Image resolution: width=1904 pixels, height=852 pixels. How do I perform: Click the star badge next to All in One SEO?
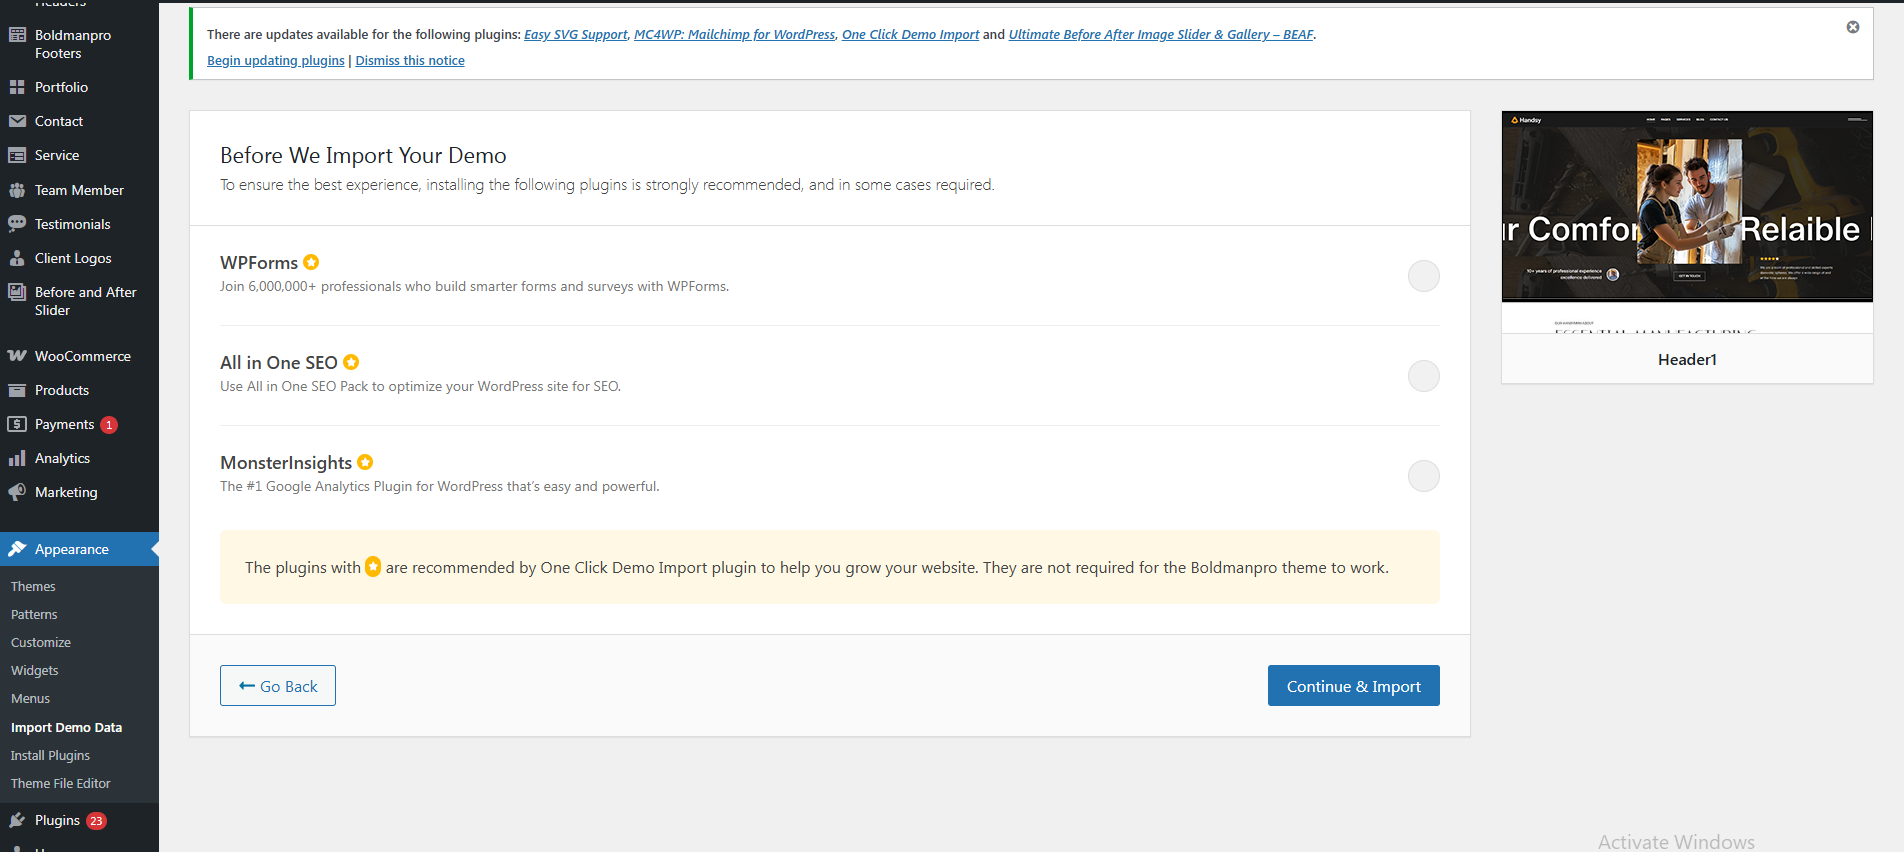click(351, 362)
